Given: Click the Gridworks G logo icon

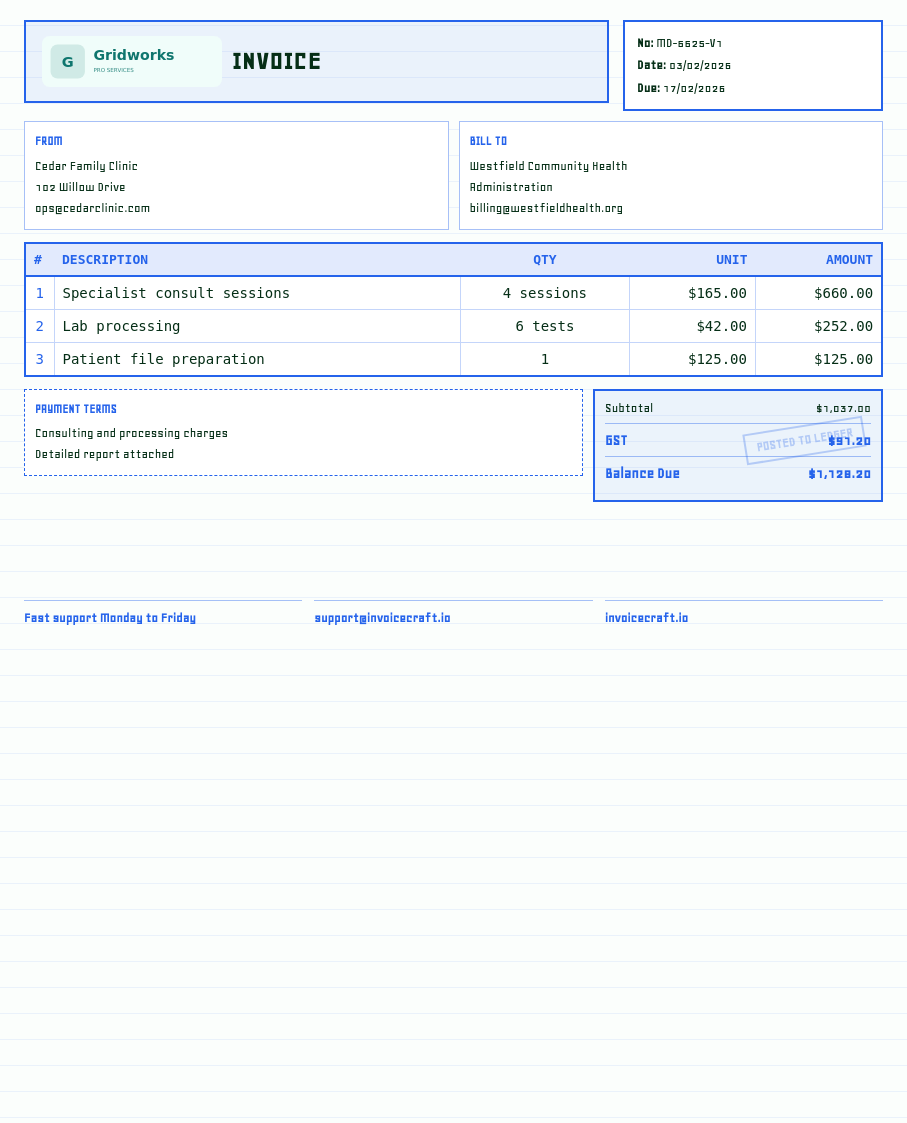Looking at the screenshot, I should [x=67, y=62].
